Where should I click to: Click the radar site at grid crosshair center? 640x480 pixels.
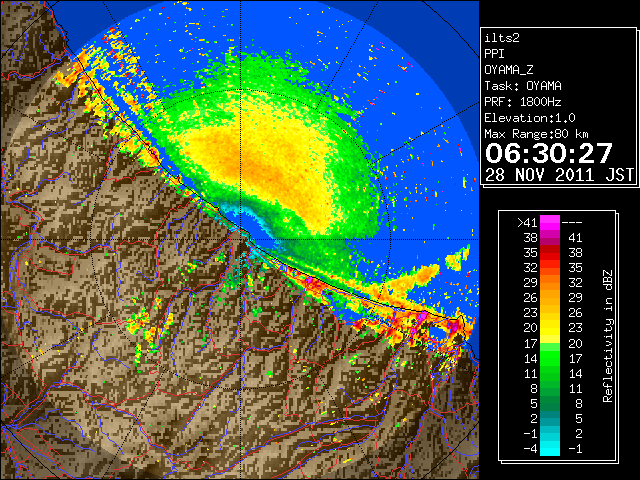tap(240, 239)
